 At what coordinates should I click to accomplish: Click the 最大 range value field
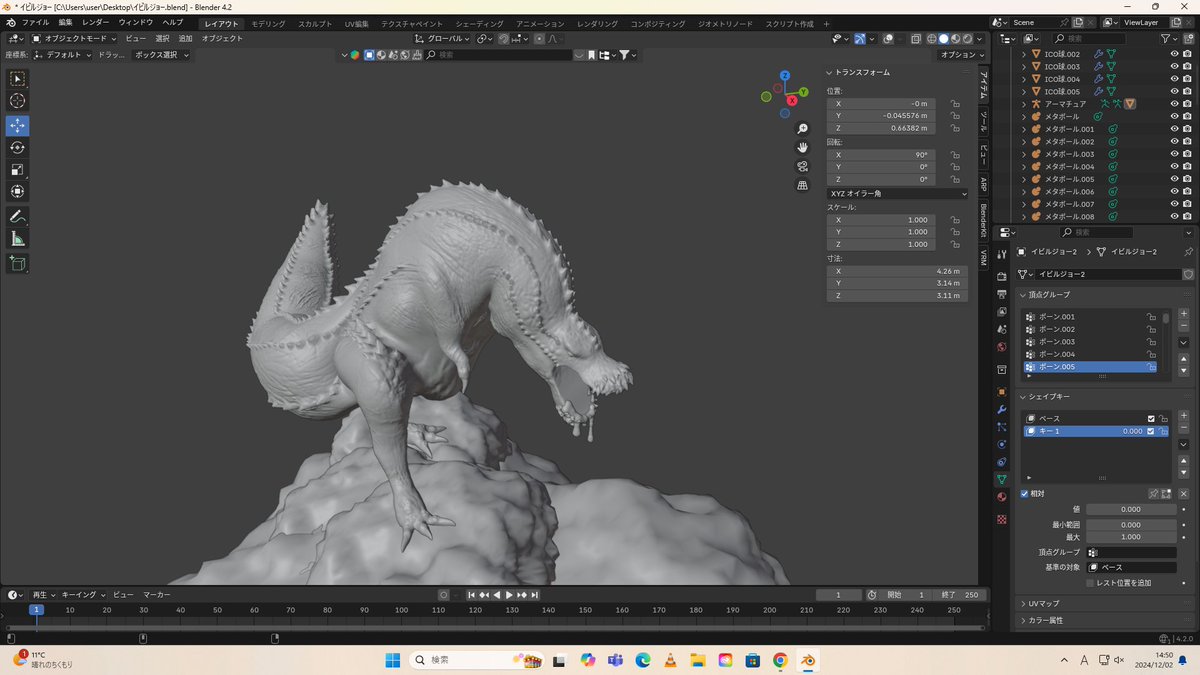point(1131,537)
